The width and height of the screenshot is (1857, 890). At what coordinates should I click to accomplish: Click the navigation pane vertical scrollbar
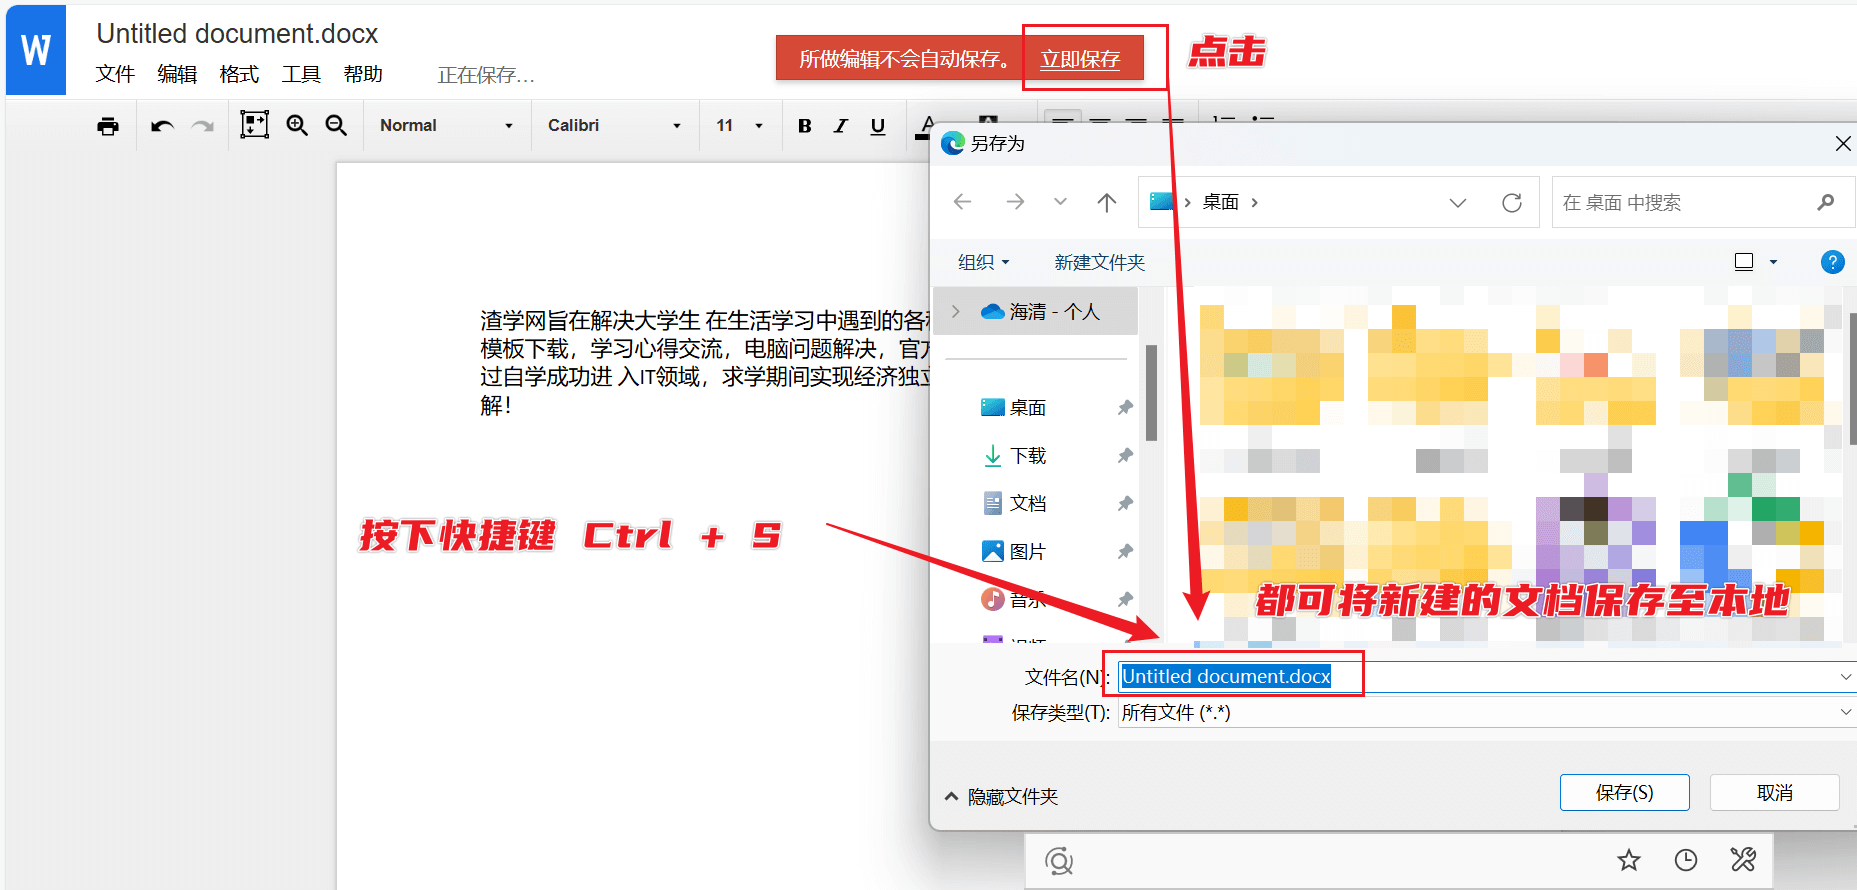(x=1151, y=393)
